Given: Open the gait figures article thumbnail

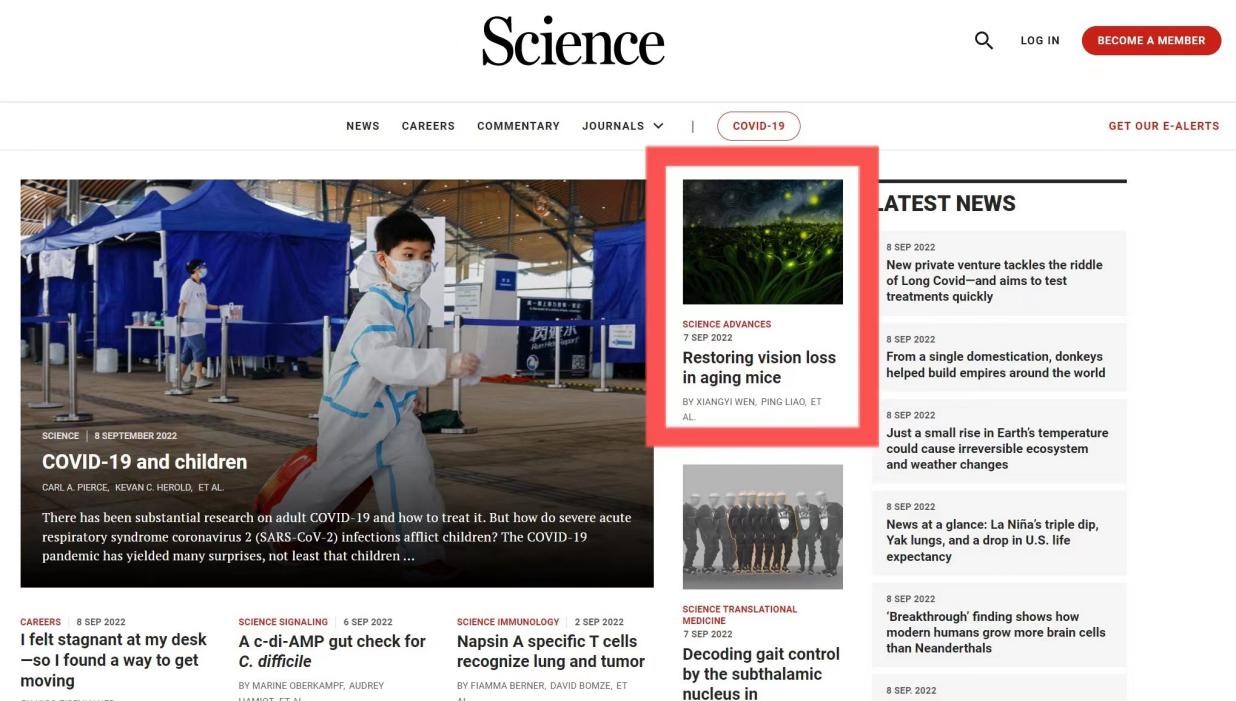Looking at the screenshot, I should pyautogui.click(x=763, y=527).
